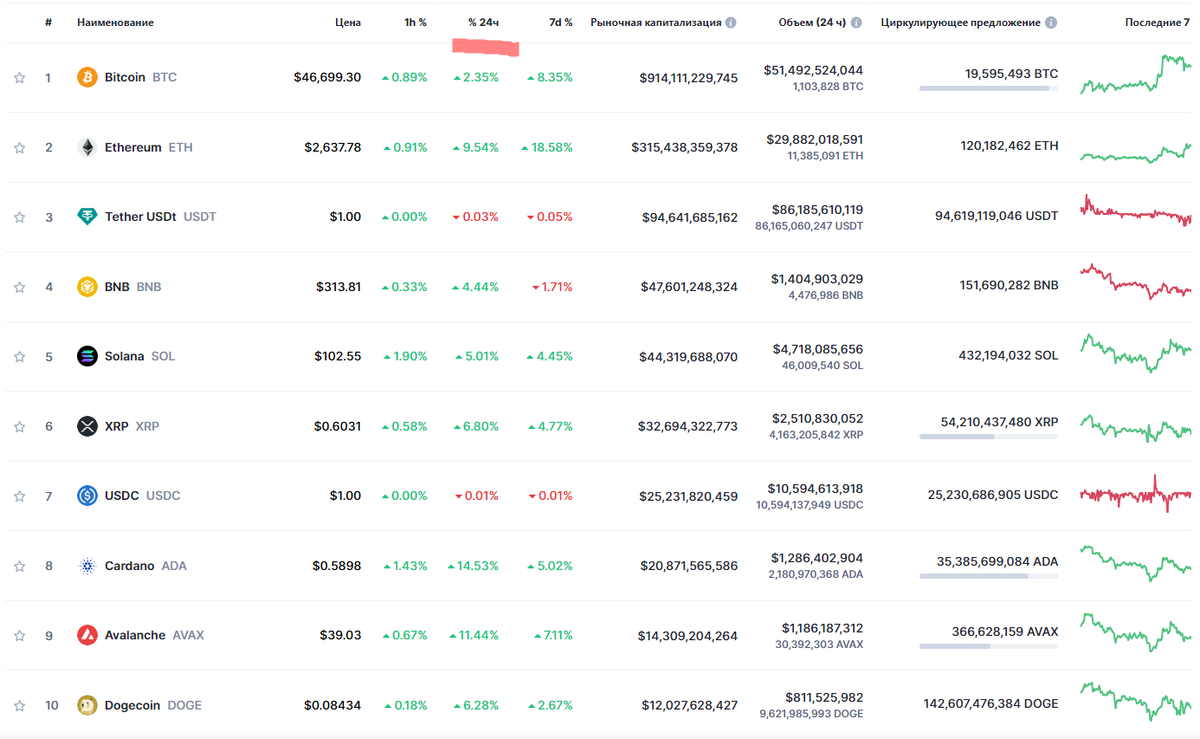This screenshot has height=739, width=1200.
Task: Open Tether volume $86,185,610,119 link
Action: point(817,210)
